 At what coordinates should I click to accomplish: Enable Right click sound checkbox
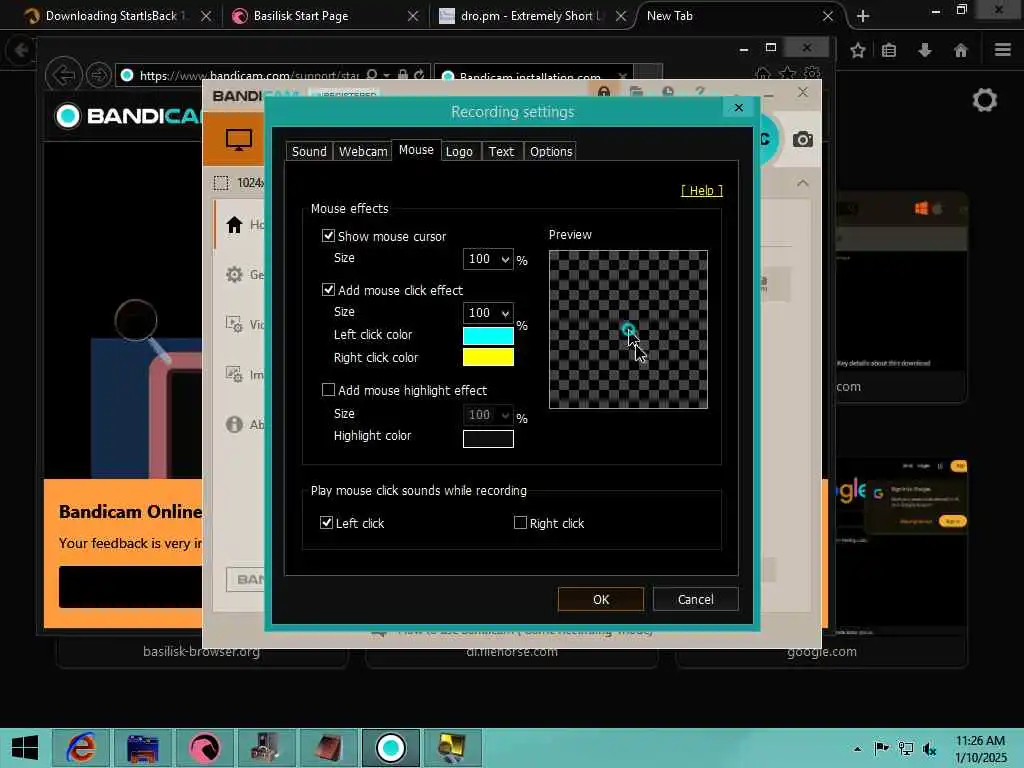(x=520, y=522)
